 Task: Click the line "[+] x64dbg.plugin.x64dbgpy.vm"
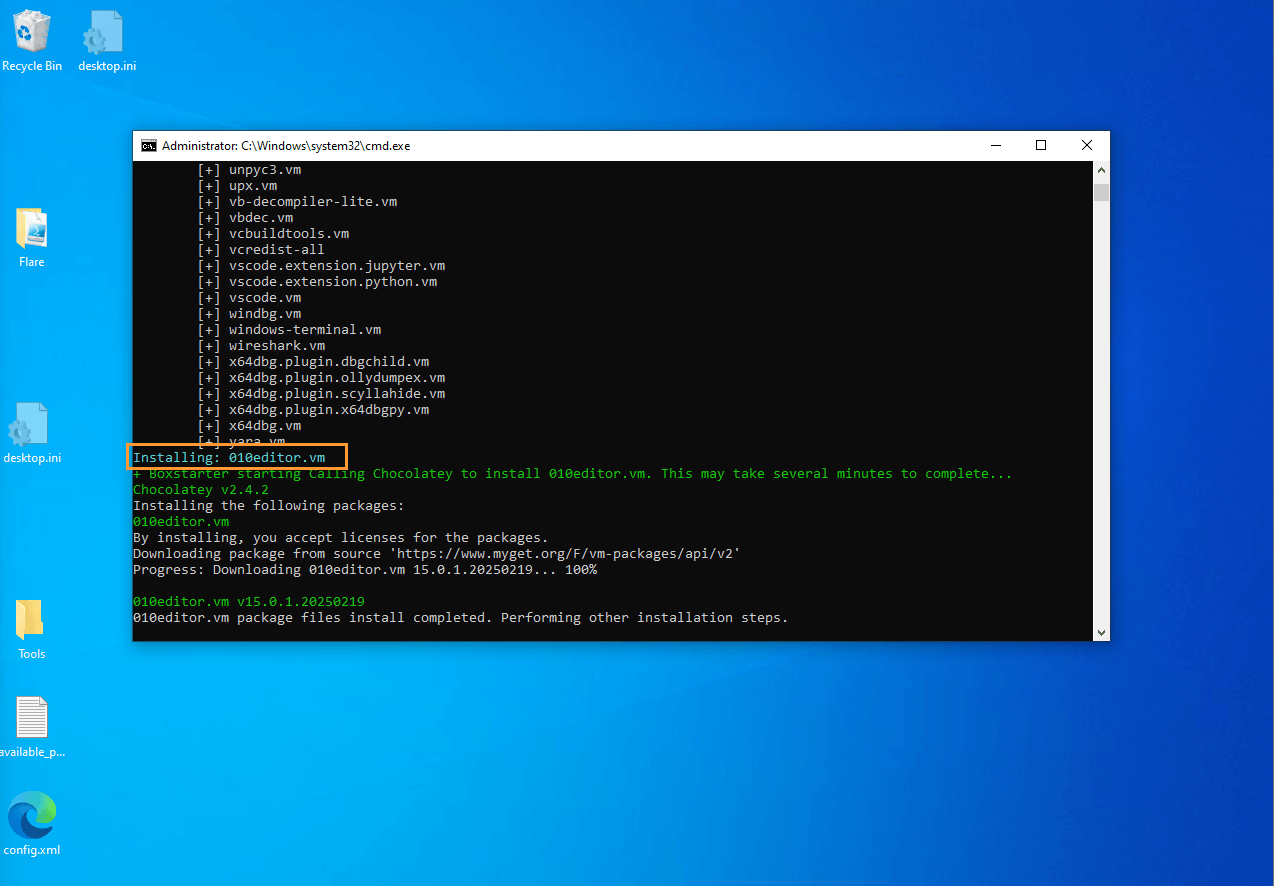(313, 410)
